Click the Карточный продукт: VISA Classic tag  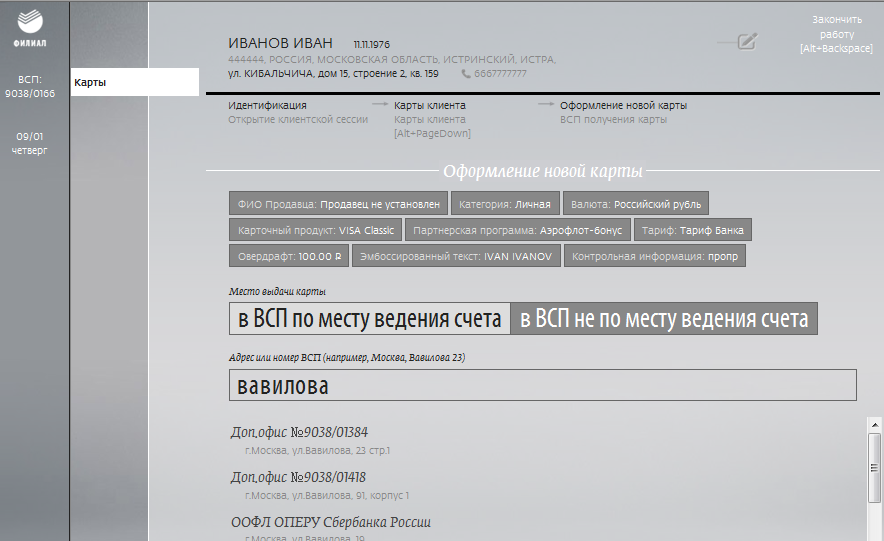(316, 230)
